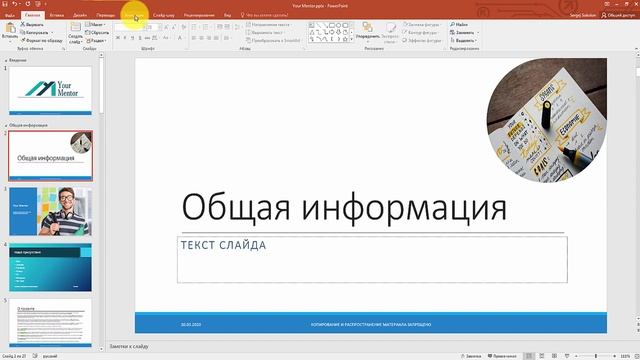Toggle Underline (Ч) formatting
Image resolution: width=640 pixels, height=360 pixels.
point(132,38)
